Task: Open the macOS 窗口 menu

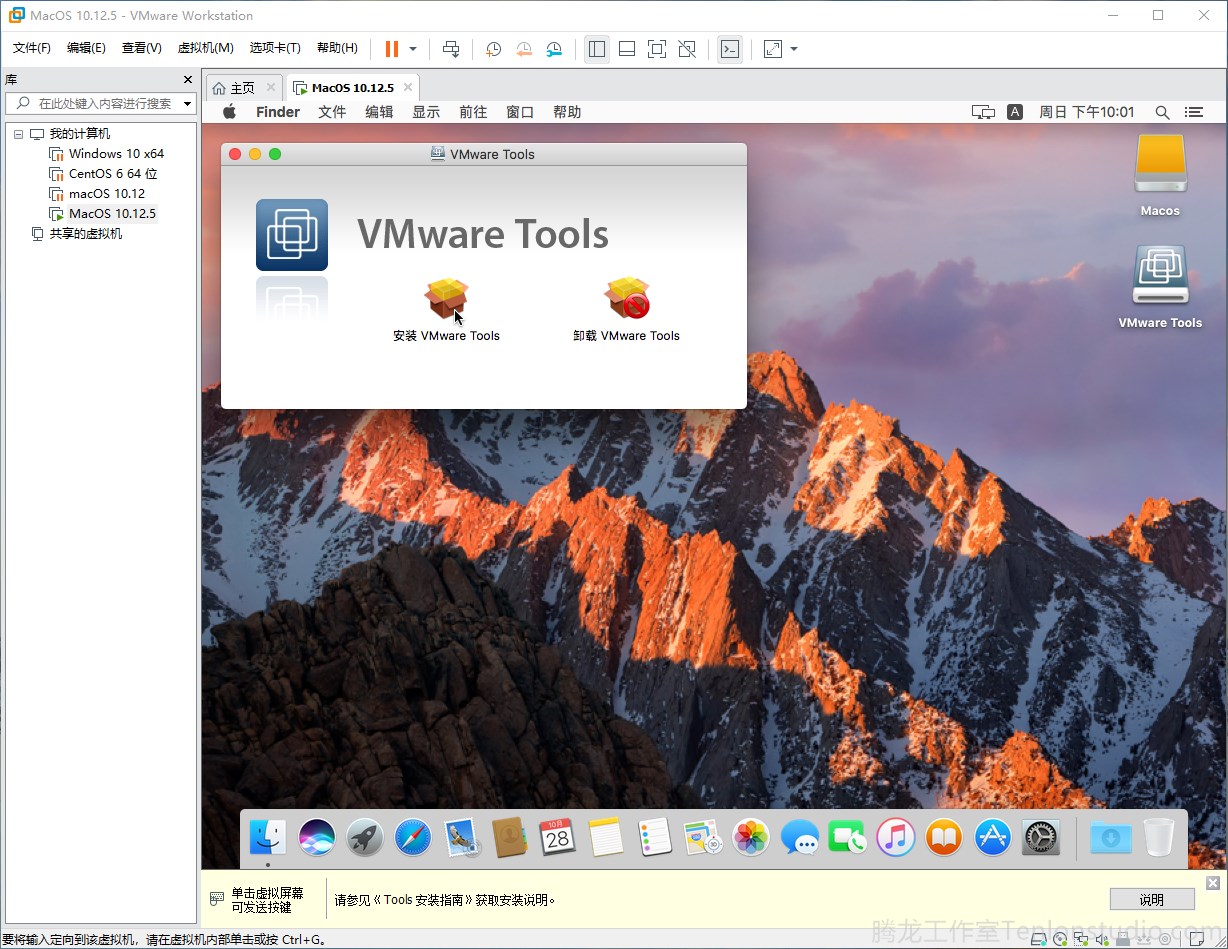Action: pyautogui.click(x=520, y=112)
